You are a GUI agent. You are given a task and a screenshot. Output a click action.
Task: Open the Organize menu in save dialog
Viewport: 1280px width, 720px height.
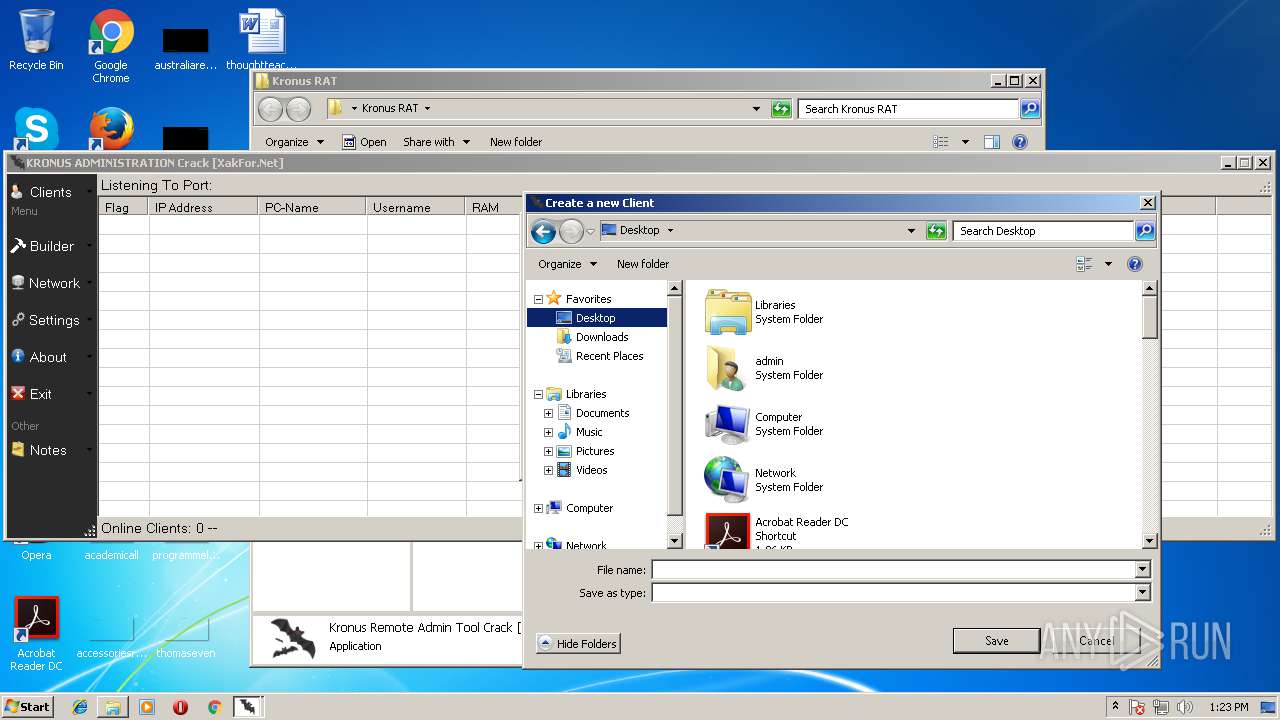tap(567, 264)
